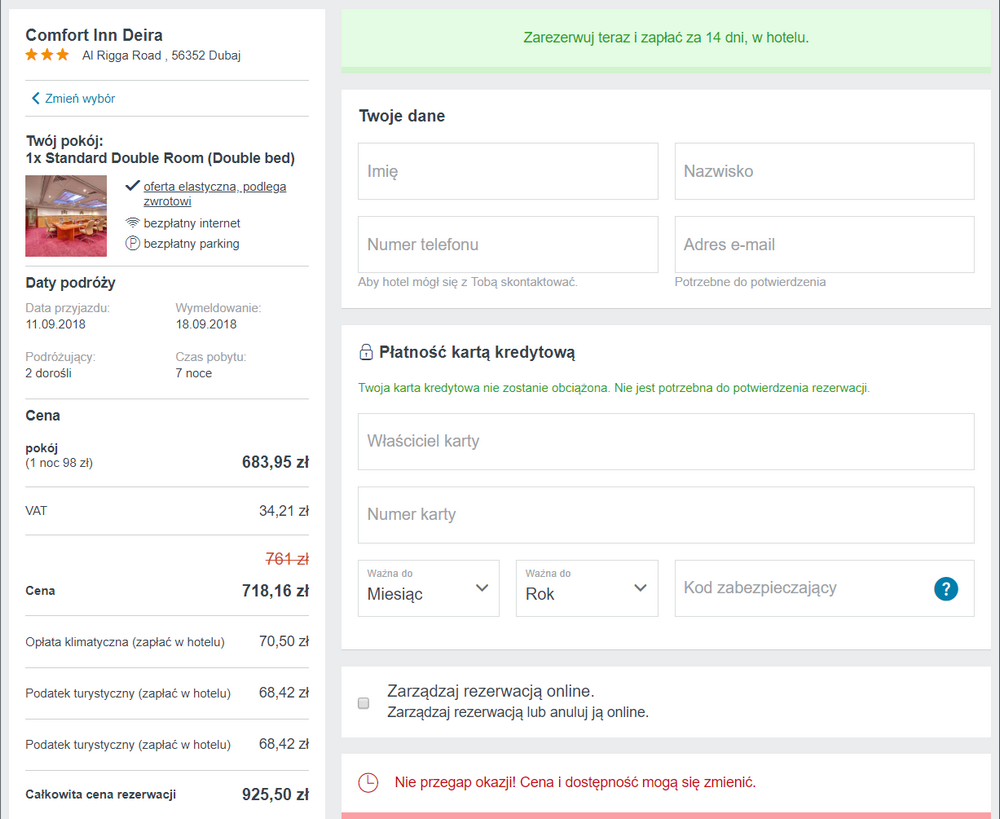Viewport: 1000px width, 819px height.
Task: Click into the Adres e-mail field
Action: [x=825, y=244]
